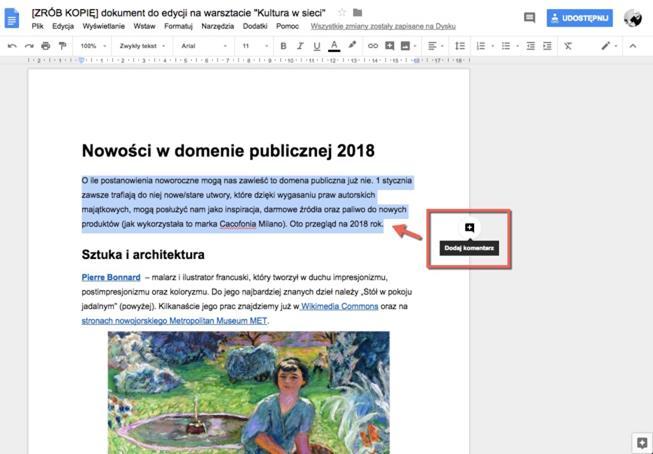
Task: Click 'Wszystkie zmiany zostały zapisane na Dysku' link
Action: (x=383, y=26)
